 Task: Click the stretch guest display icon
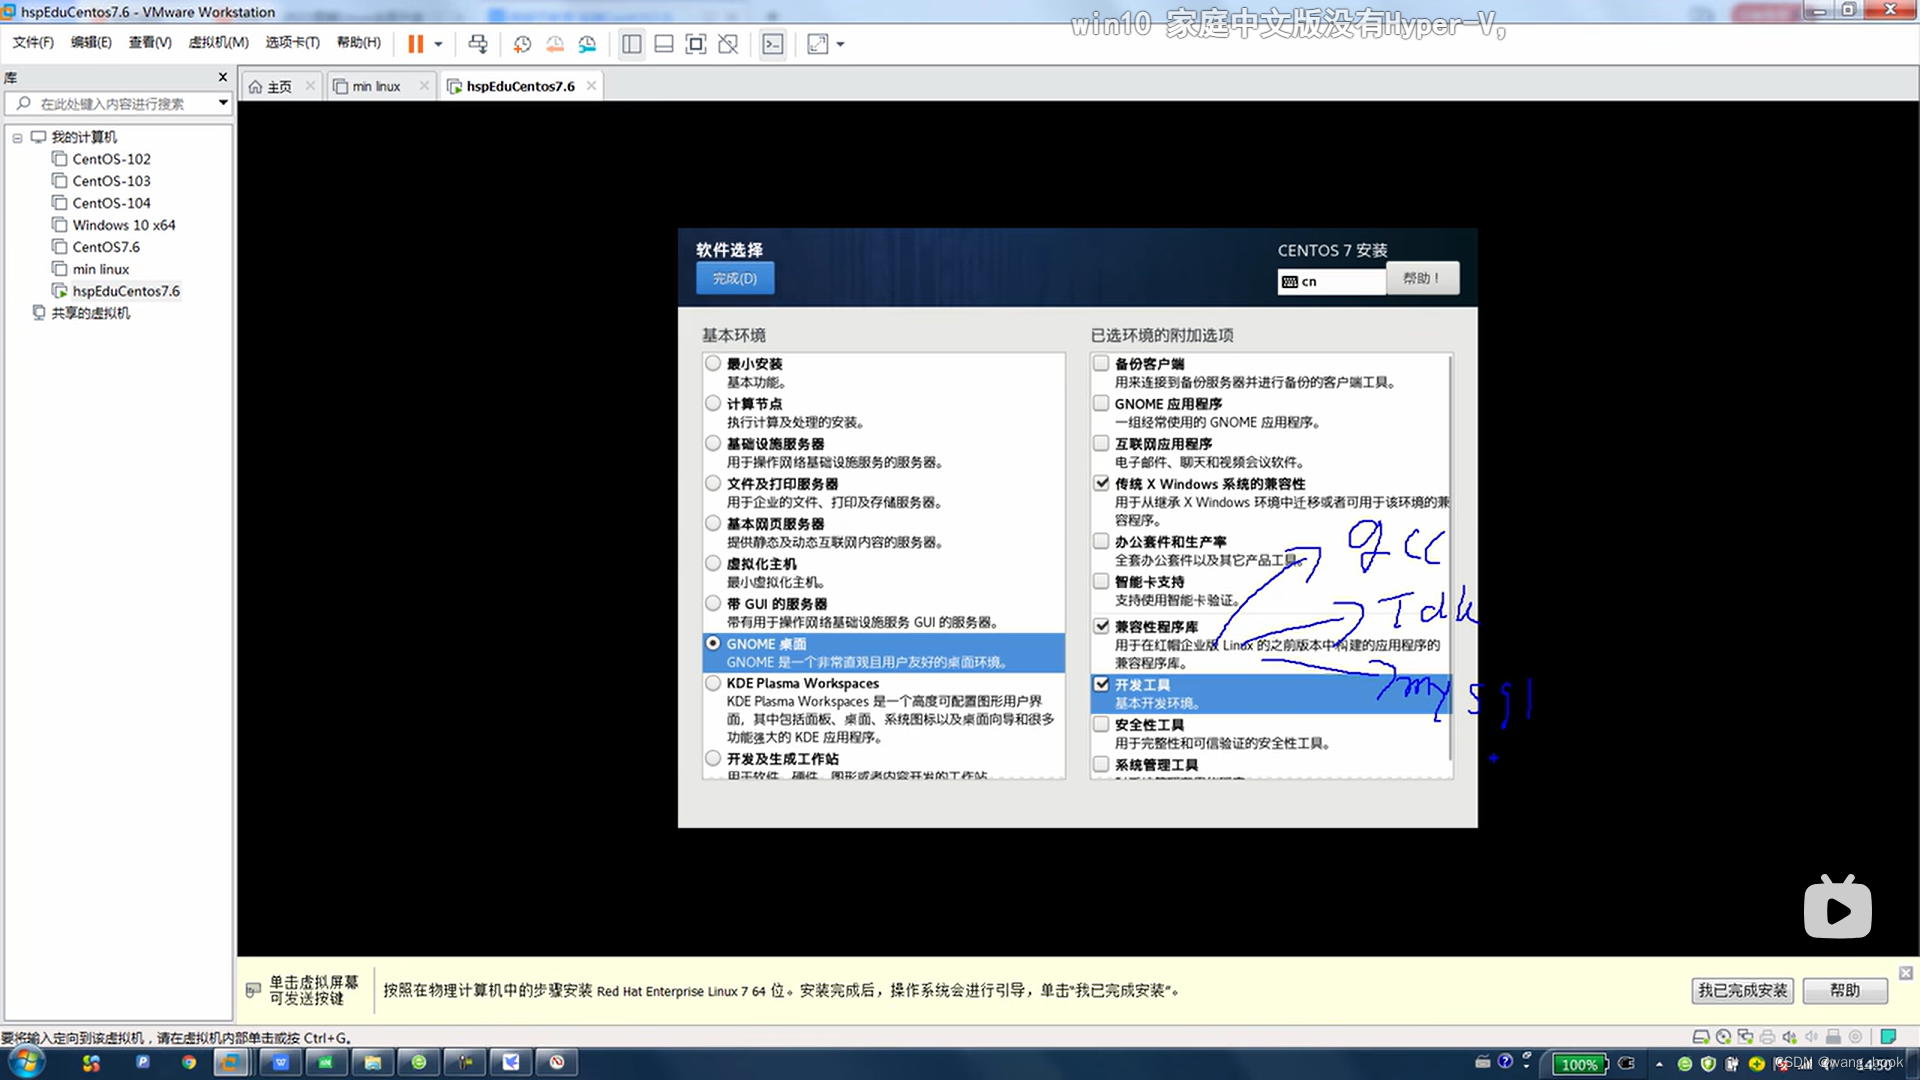[818, 44]
